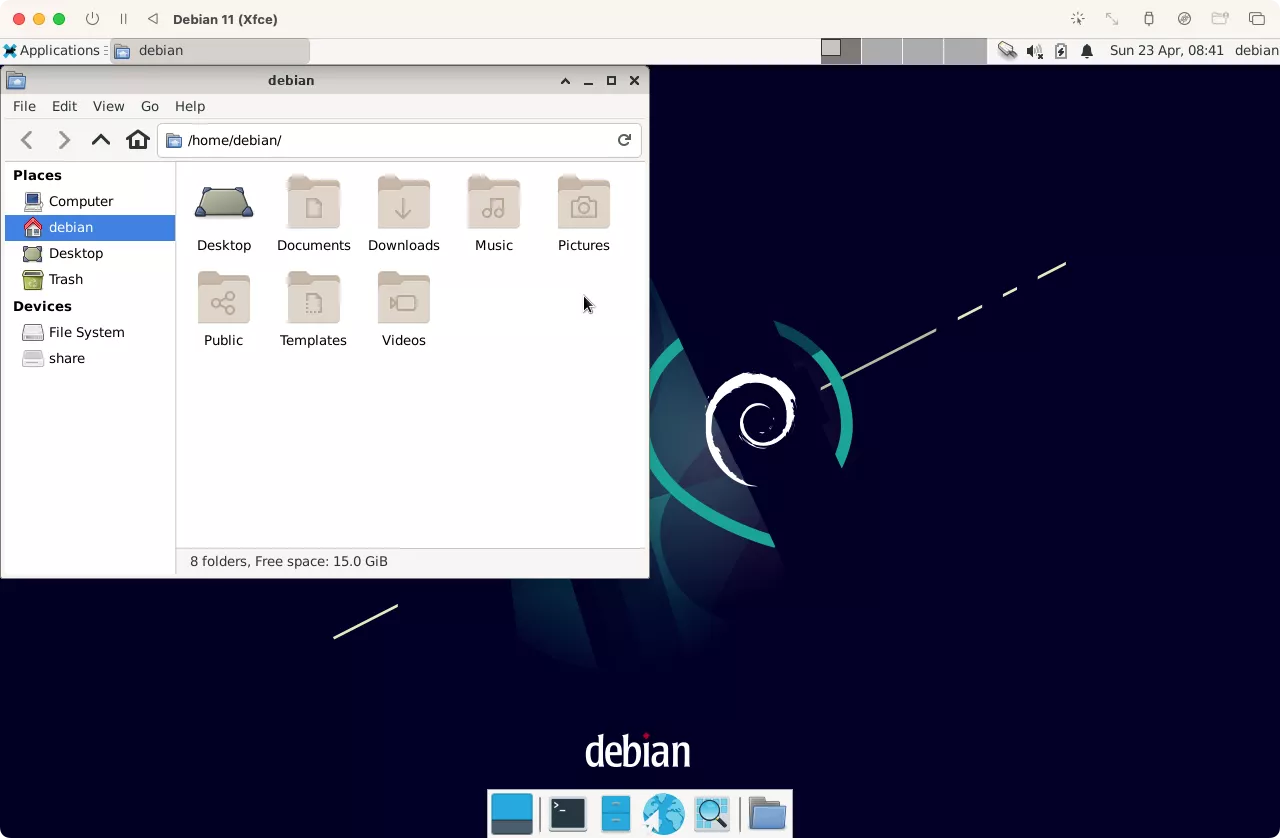
Task: Click the volume icon in top panel
Action: (x=1034, y=51)
